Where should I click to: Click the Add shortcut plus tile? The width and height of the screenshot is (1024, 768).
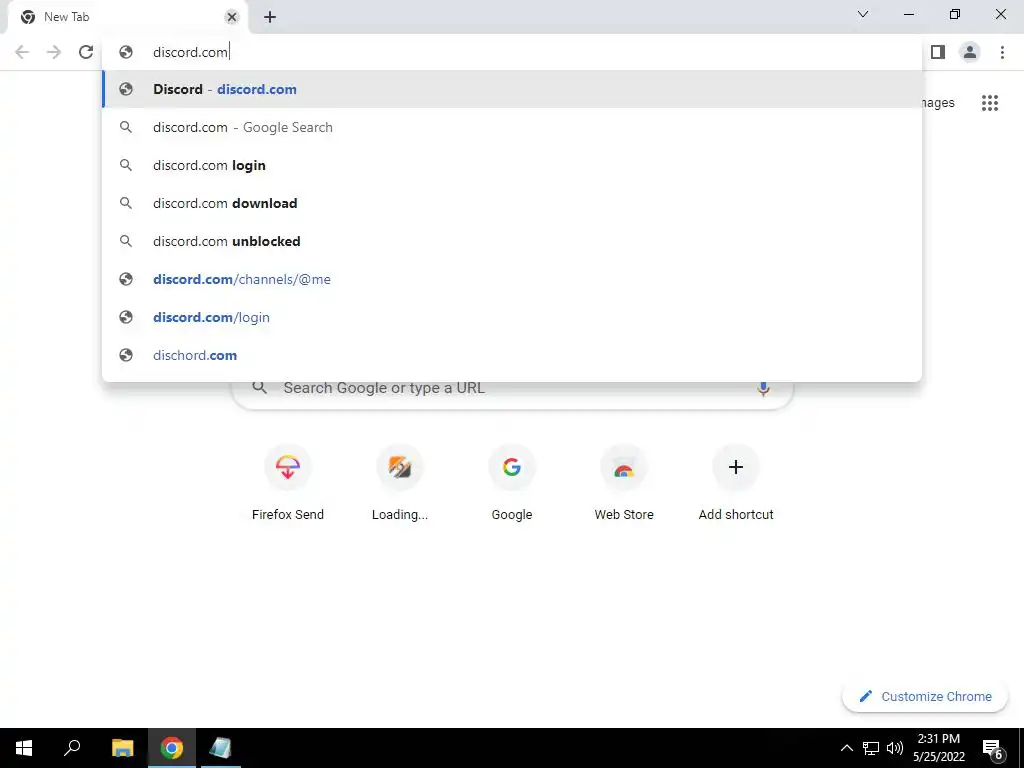(736, 484)
